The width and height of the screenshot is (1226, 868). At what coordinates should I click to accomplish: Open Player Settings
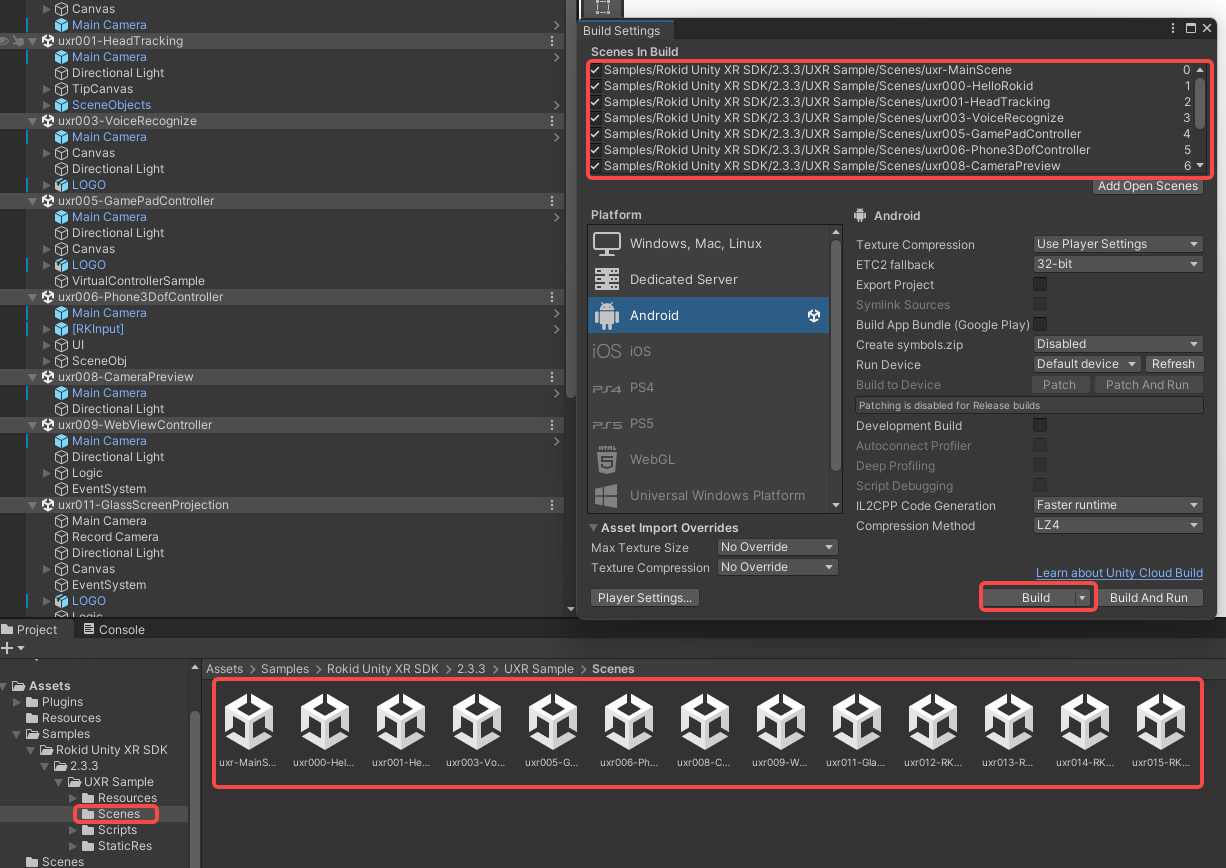(645, 598)
